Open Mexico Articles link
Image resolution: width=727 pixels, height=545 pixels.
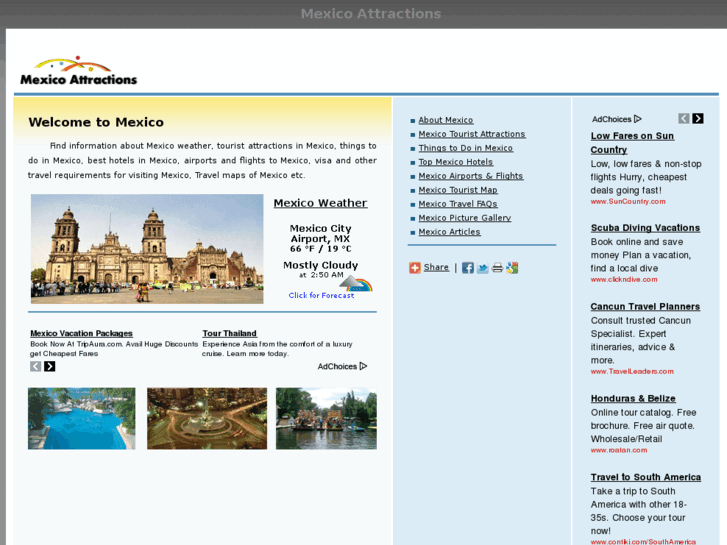tap(449, 231)
